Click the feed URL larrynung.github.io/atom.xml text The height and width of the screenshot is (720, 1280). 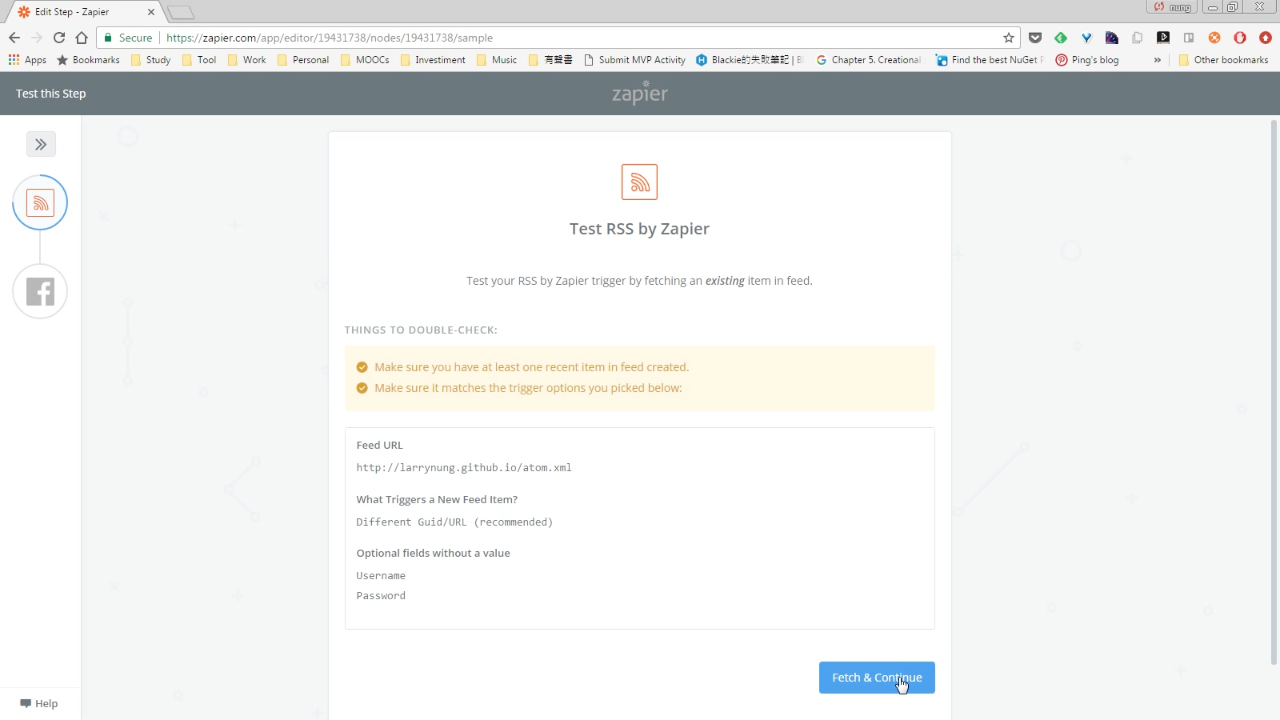[464, 467]
